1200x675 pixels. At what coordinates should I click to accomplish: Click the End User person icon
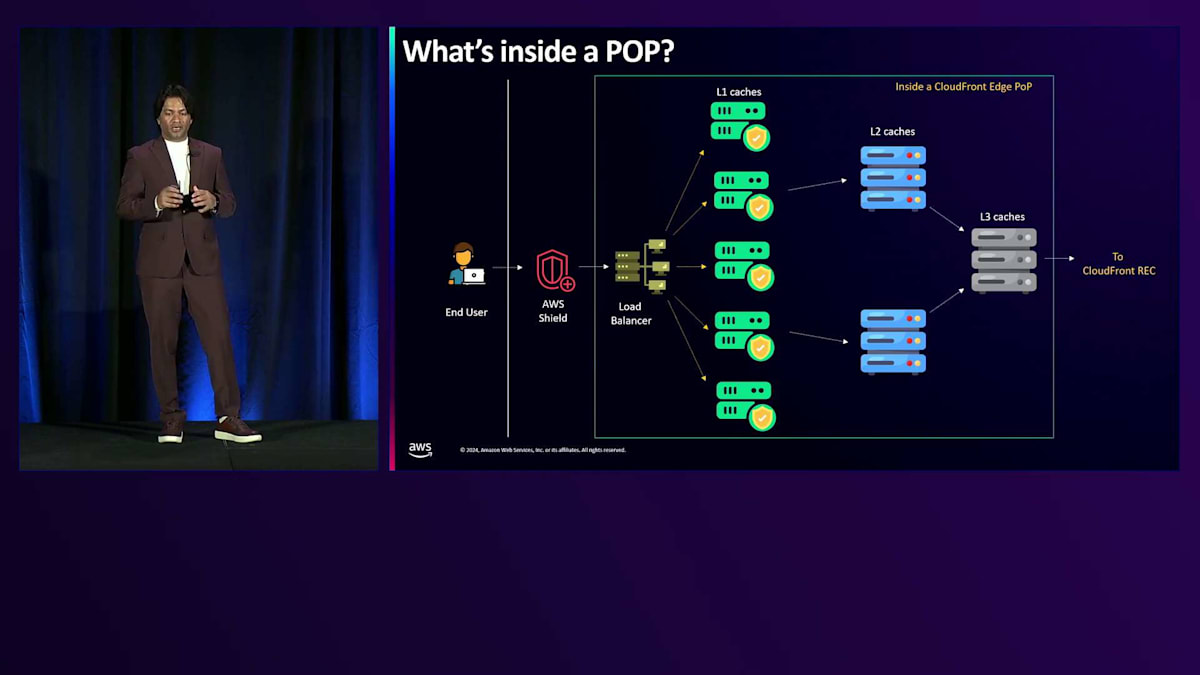tap(466, 264)
